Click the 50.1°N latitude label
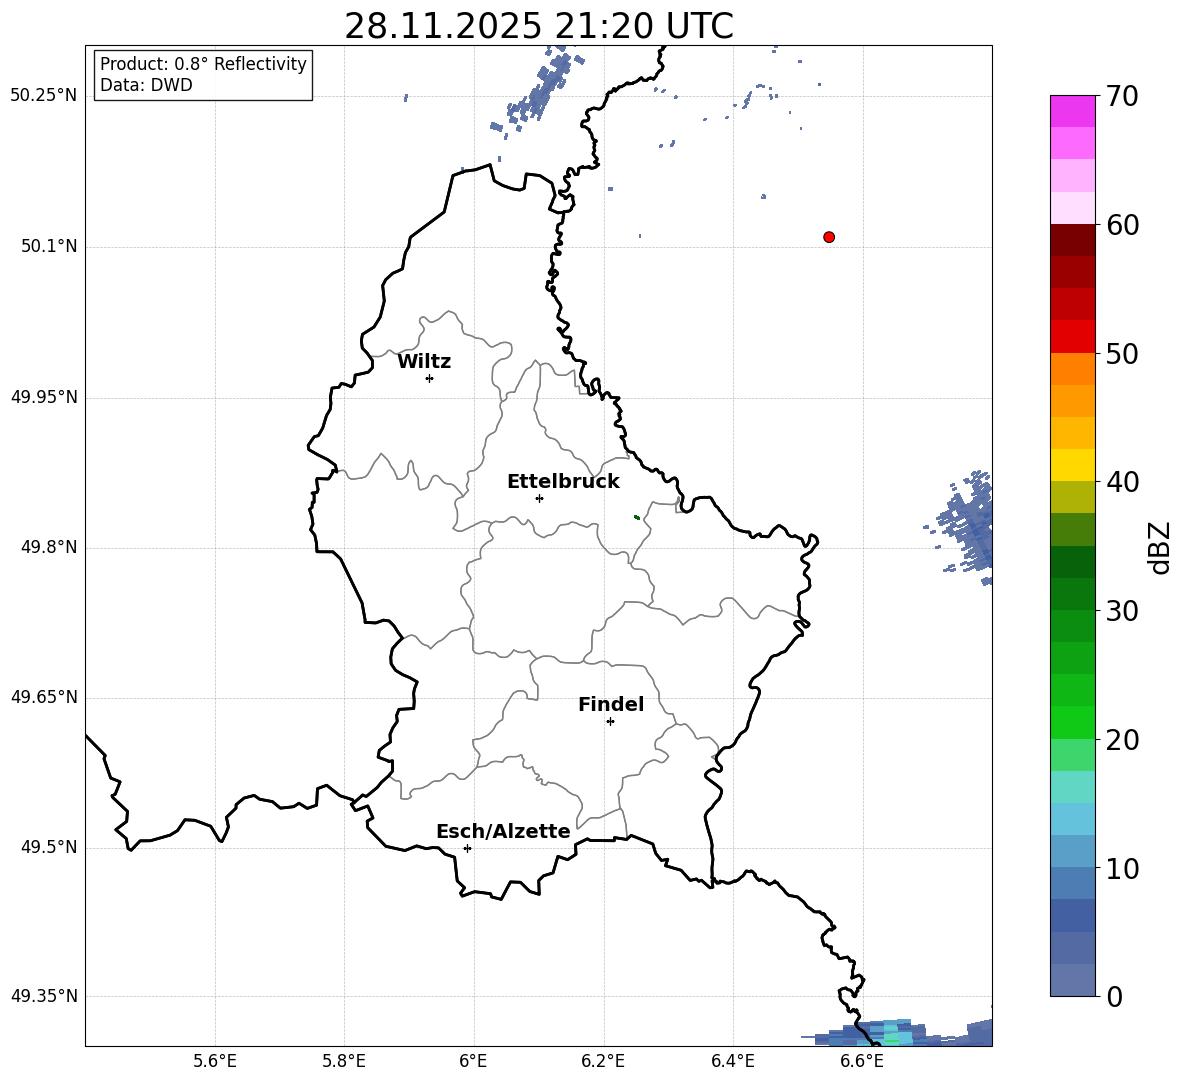1184x1081 pixels. click(x=49, y=246)
